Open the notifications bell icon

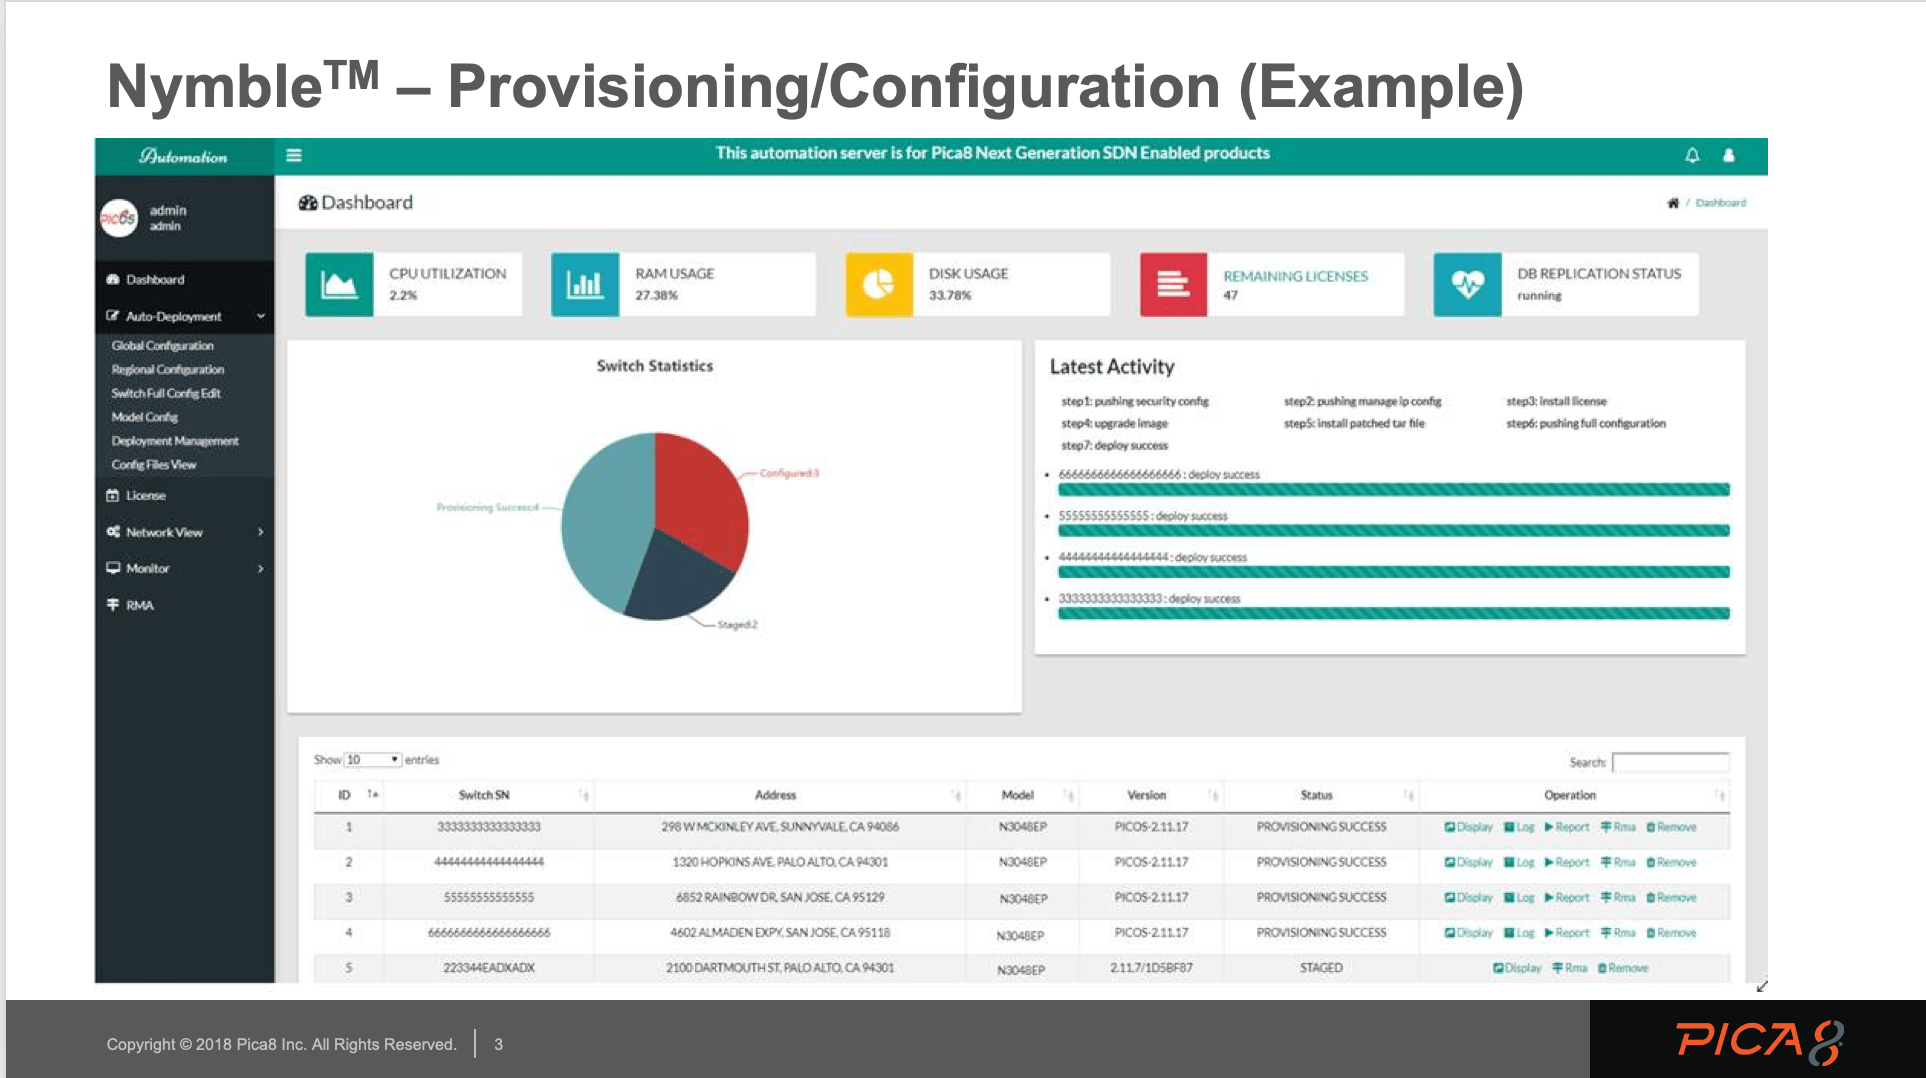click(x=1692, y=155)
